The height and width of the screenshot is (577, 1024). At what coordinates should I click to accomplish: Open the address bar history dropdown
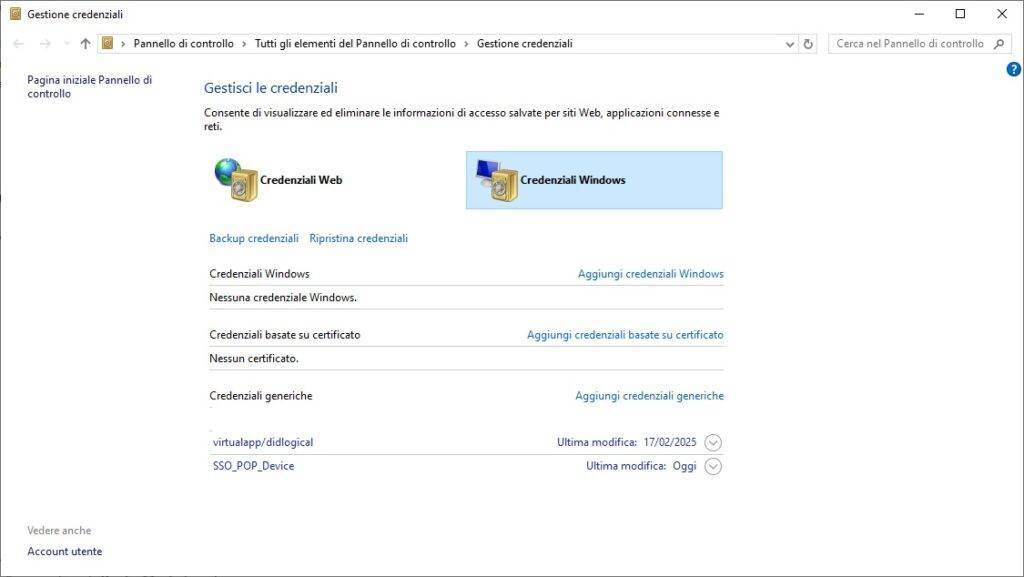(x=789, y=43)
